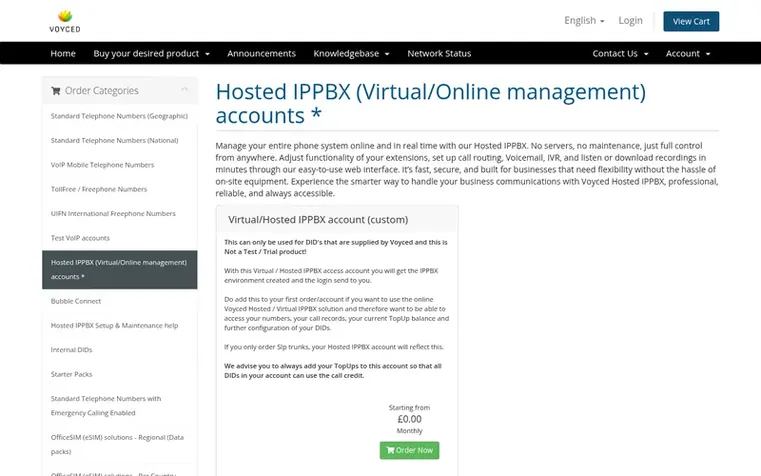Collapse the Order Categories panel chevron
Viewport: 761px width, 476px height.
tap(184, 89)
